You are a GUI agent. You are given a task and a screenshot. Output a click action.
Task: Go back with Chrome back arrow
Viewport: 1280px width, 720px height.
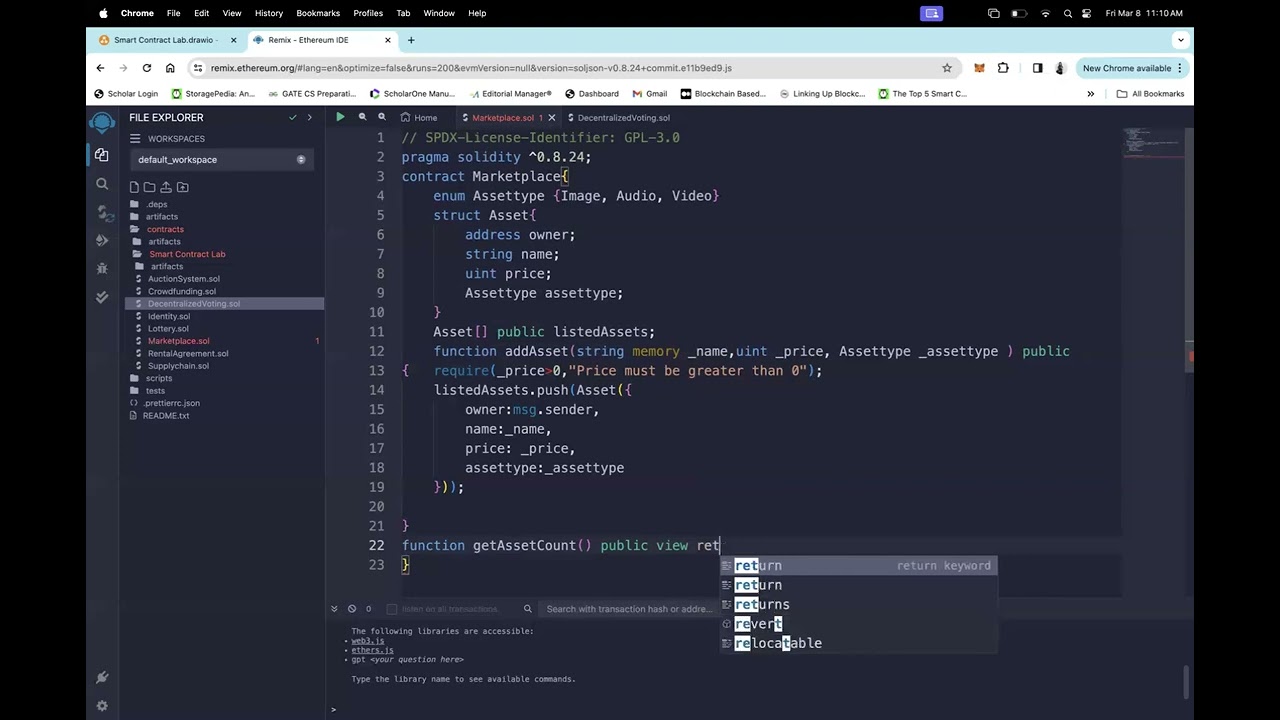(x=100, y=68)
